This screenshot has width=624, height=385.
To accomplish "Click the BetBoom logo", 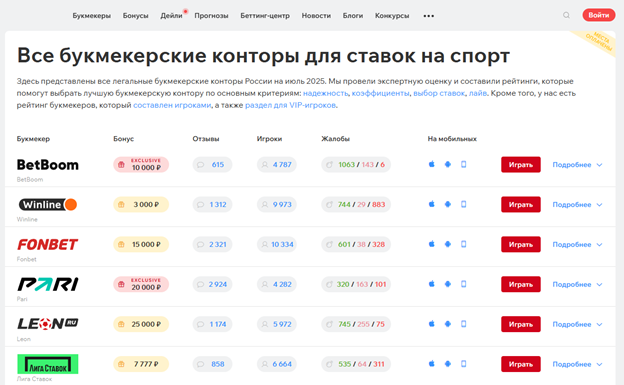I will click(48, 165).
